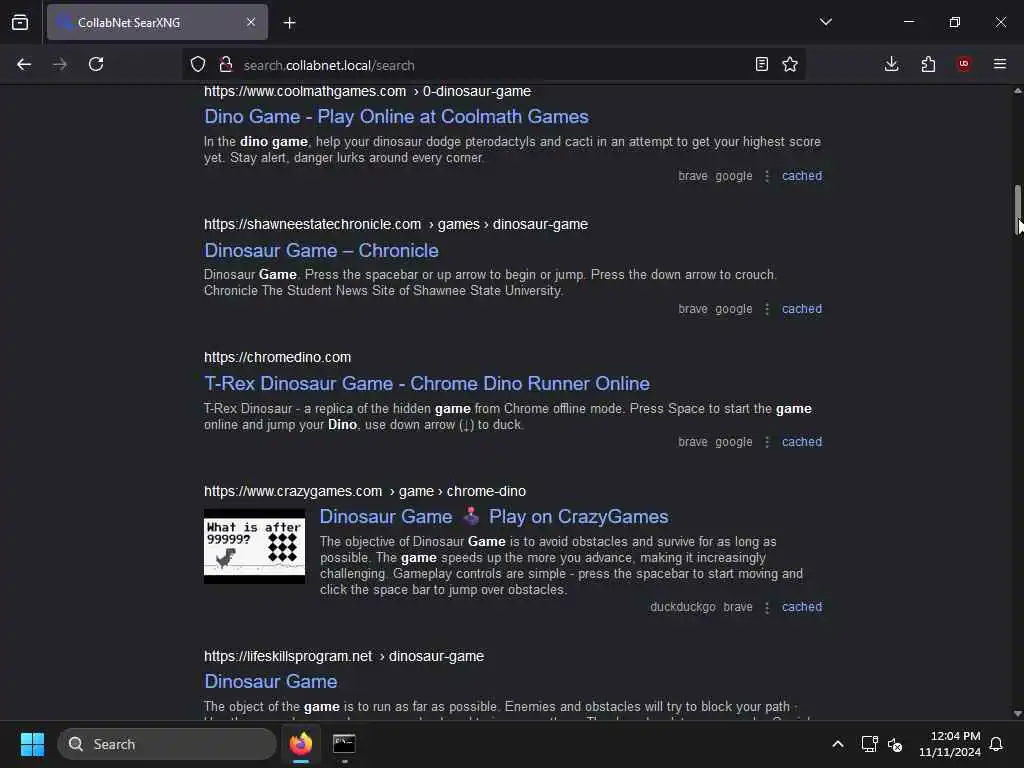Click the uBlock Origin extension icon

pyautogui.click(x=963, y=63)
